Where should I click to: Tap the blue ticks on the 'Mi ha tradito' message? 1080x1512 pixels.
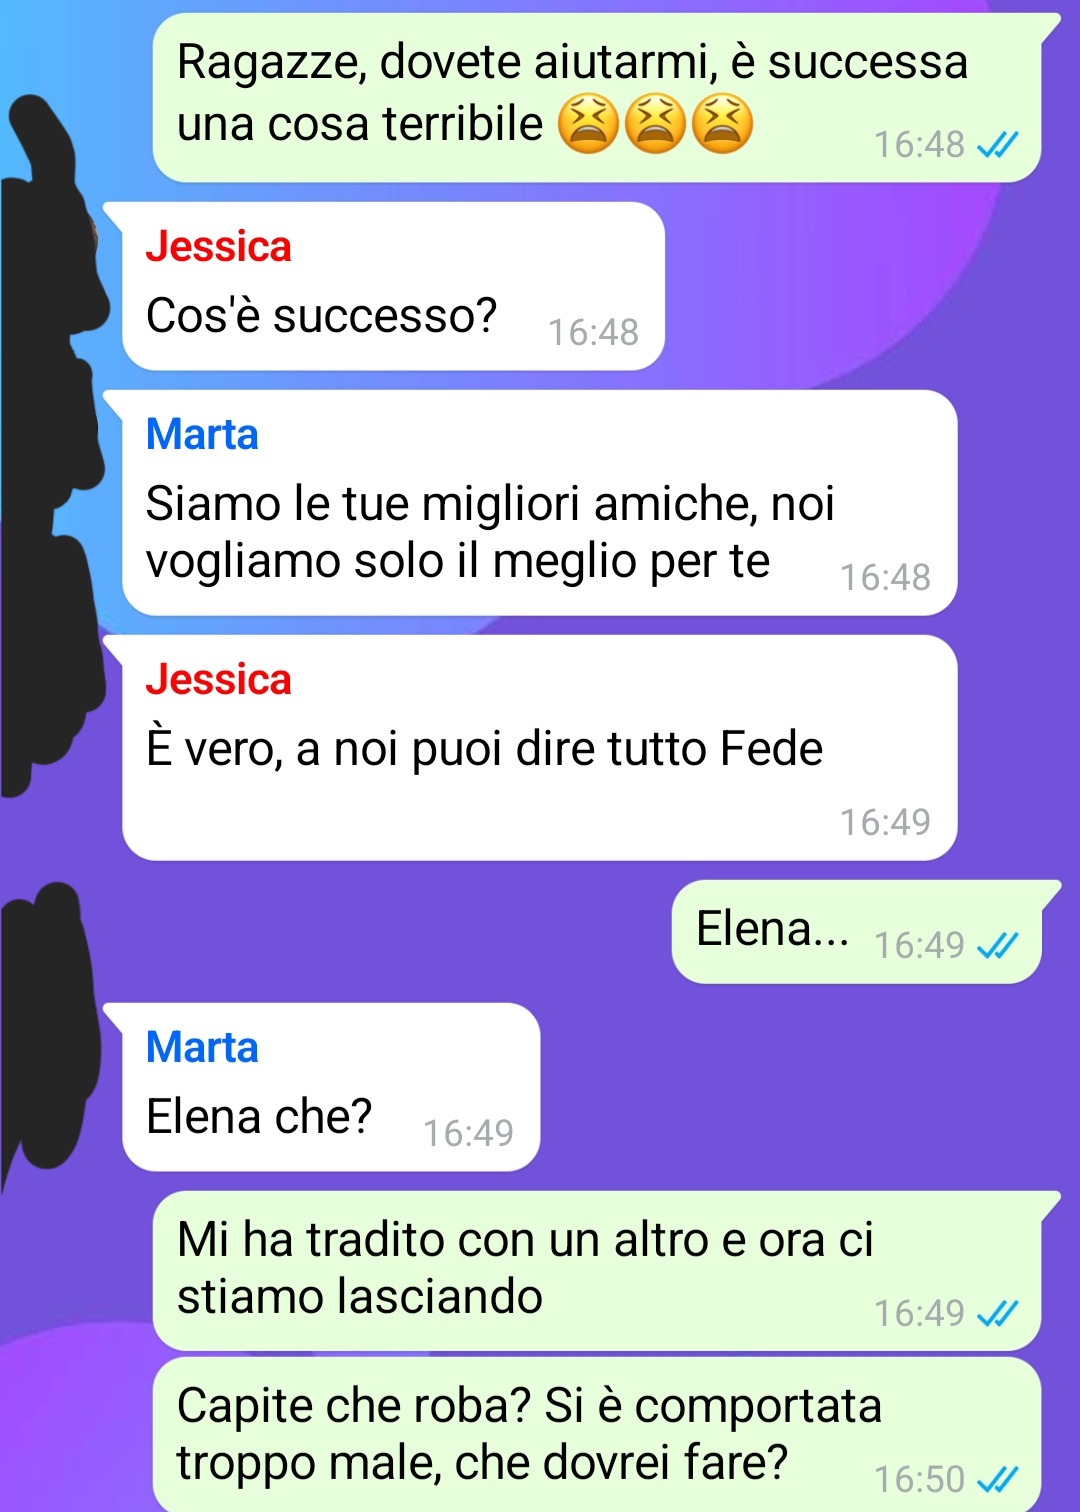click(x=997, y=1313)
